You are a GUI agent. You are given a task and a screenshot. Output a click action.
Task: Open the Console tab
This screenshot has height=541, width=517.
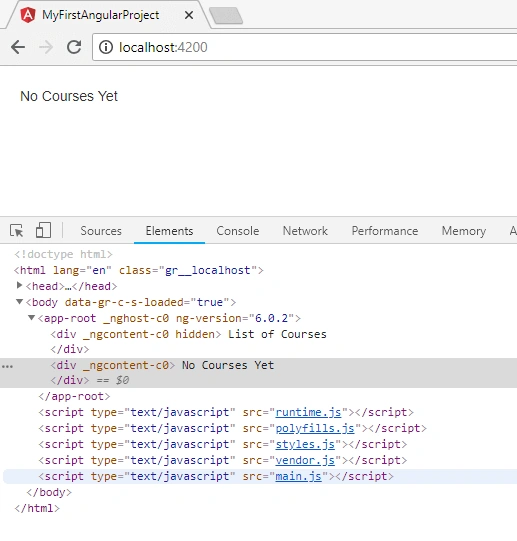(x=237, y=231)
